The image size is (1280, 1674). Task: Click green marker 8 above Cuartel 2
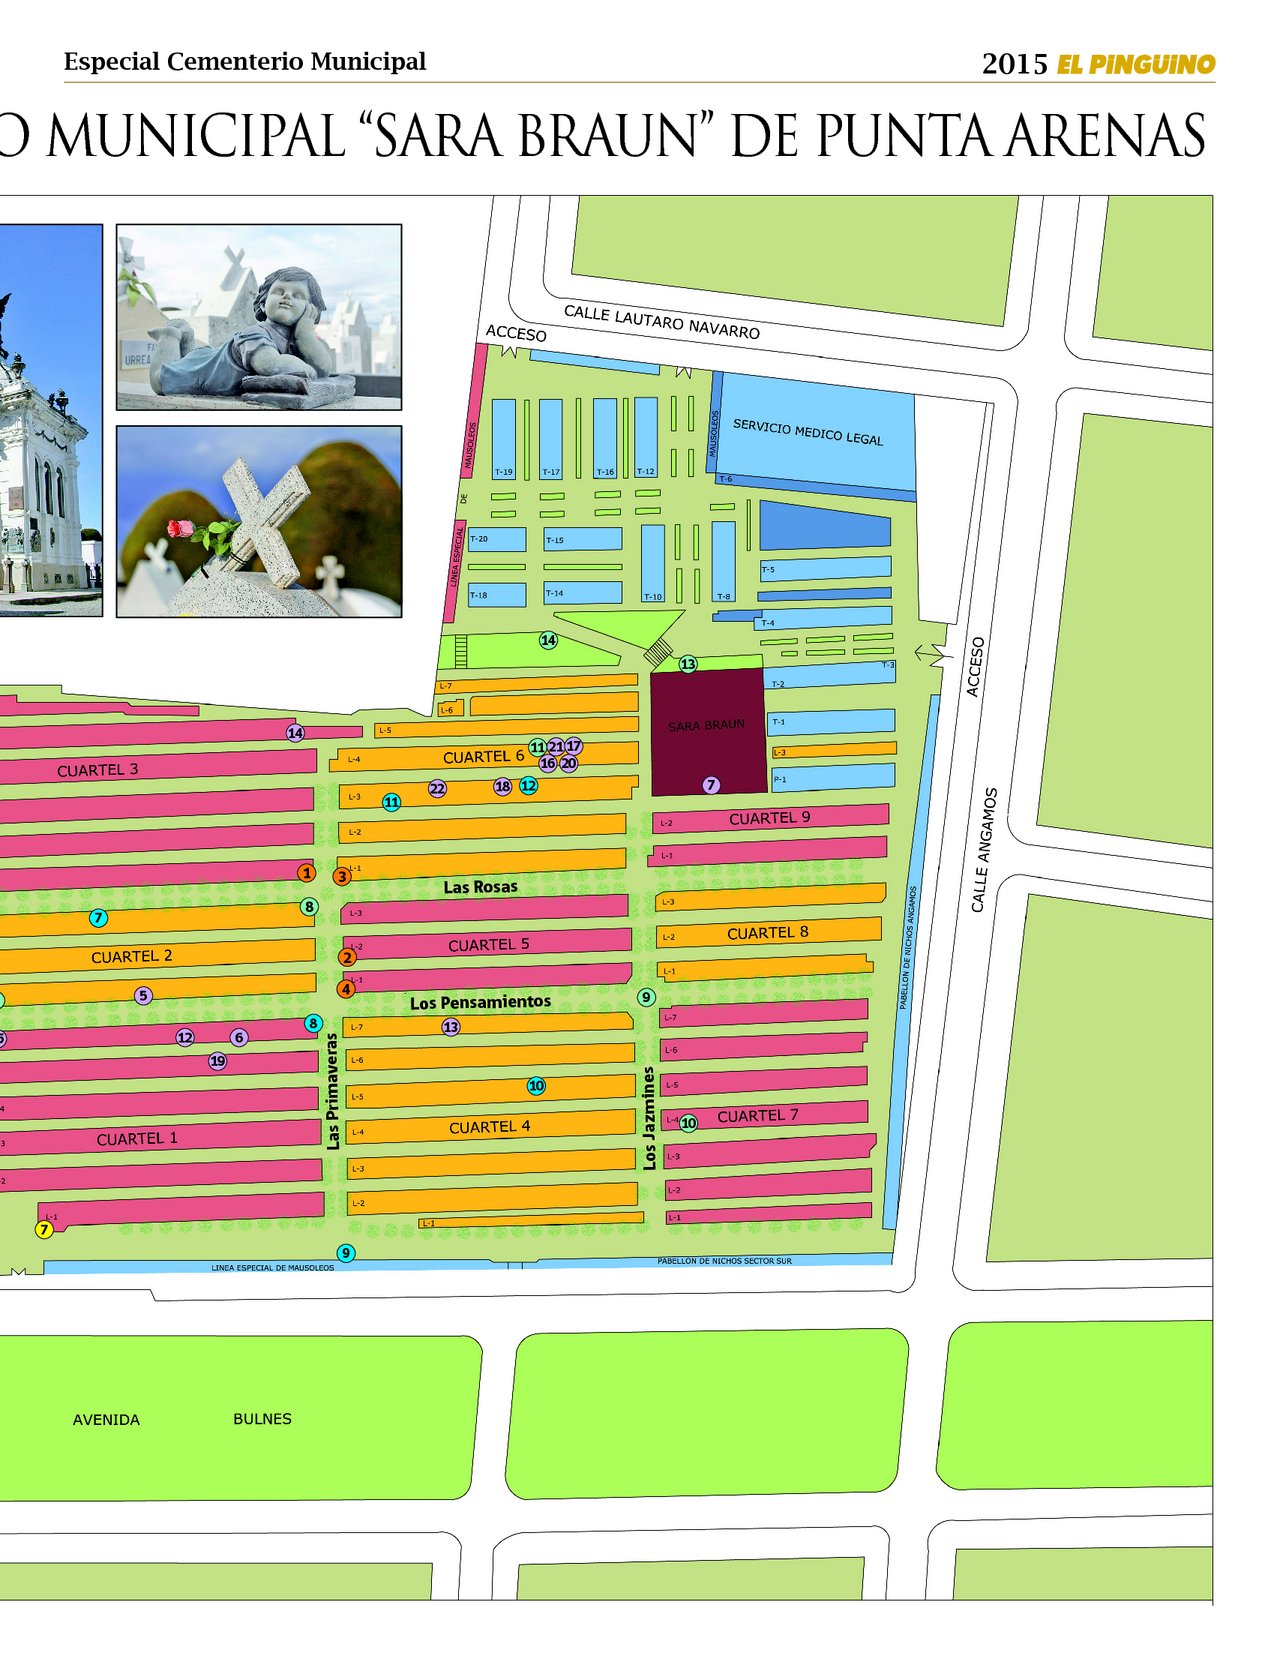pyautogui.click(x=309, y=907)
